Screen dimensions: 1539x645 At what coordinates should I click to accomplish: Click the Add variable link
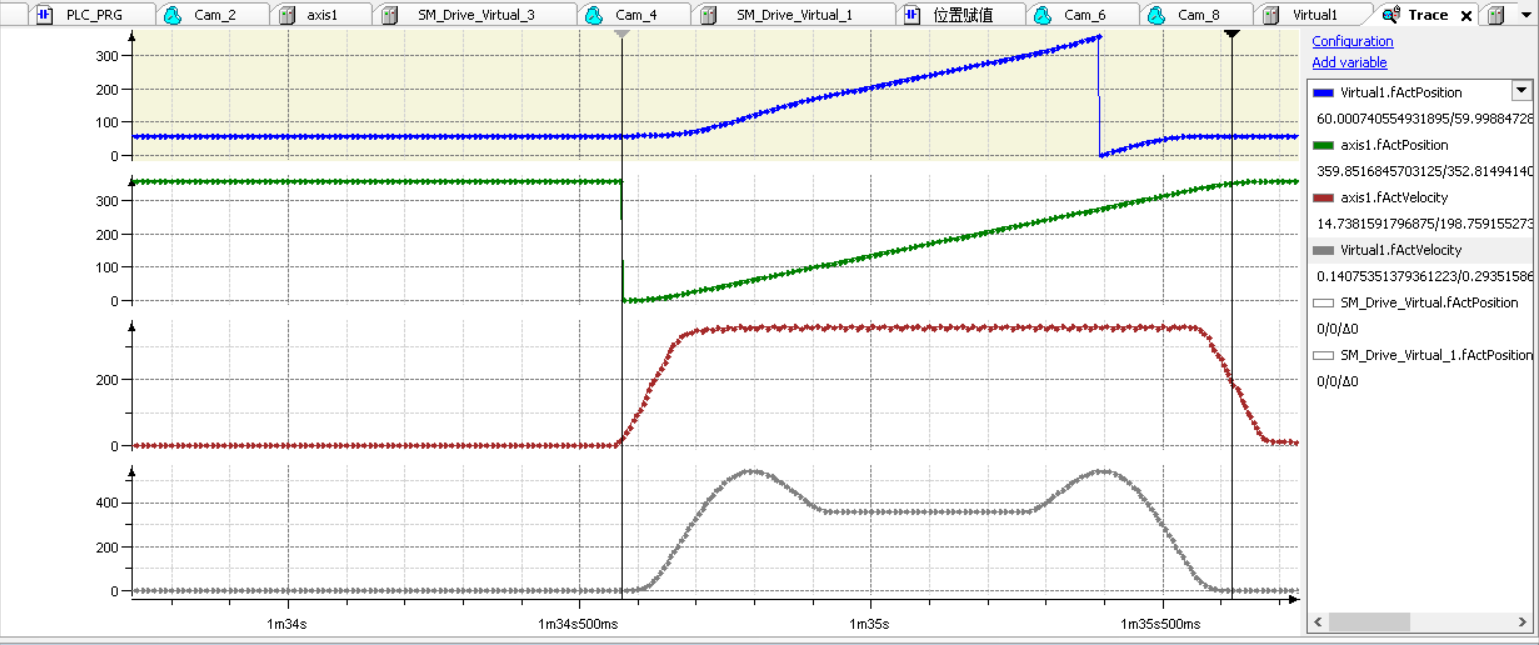tap(1349, 62)
